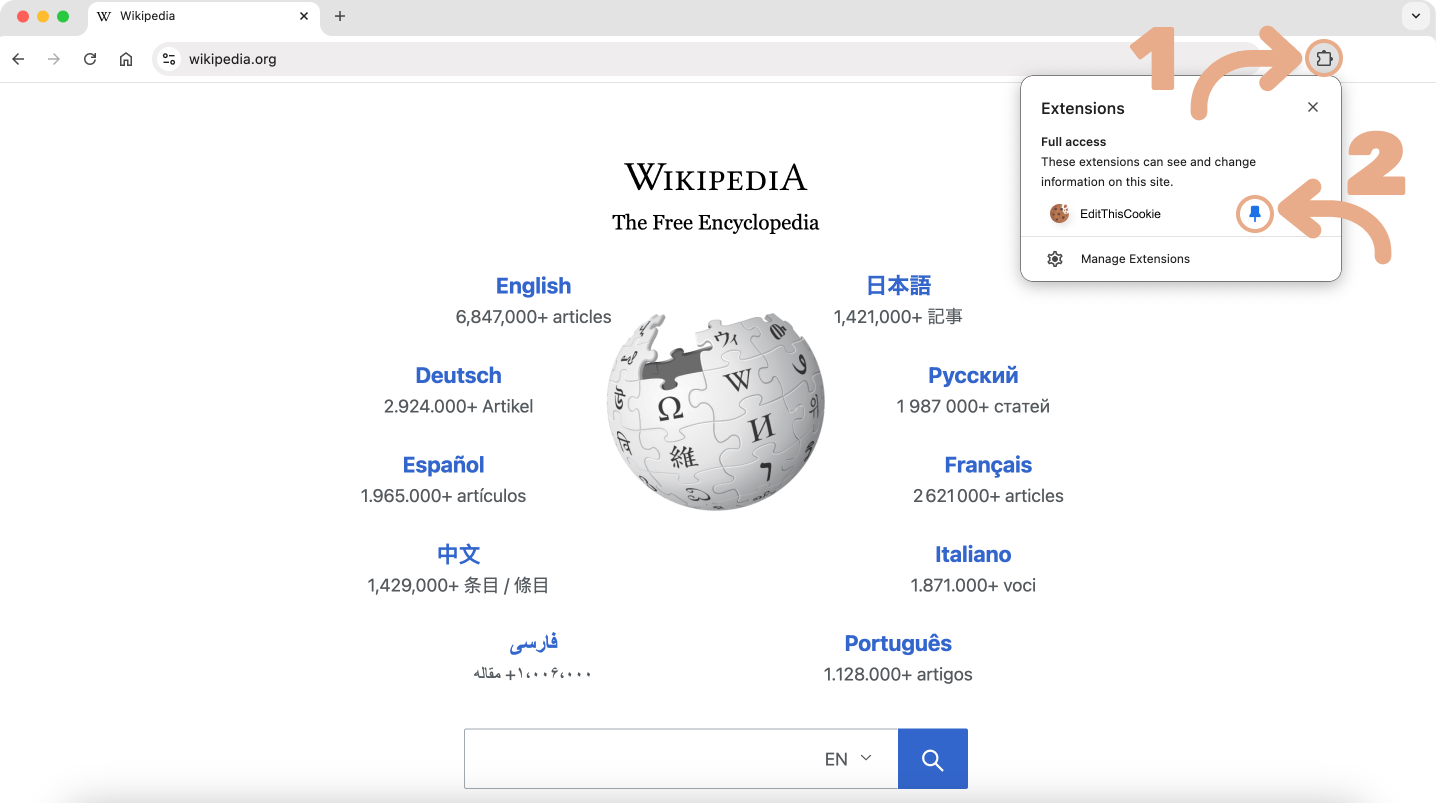
Task: Open the tab search chevron dropdown
Action: coord(1416,16)
